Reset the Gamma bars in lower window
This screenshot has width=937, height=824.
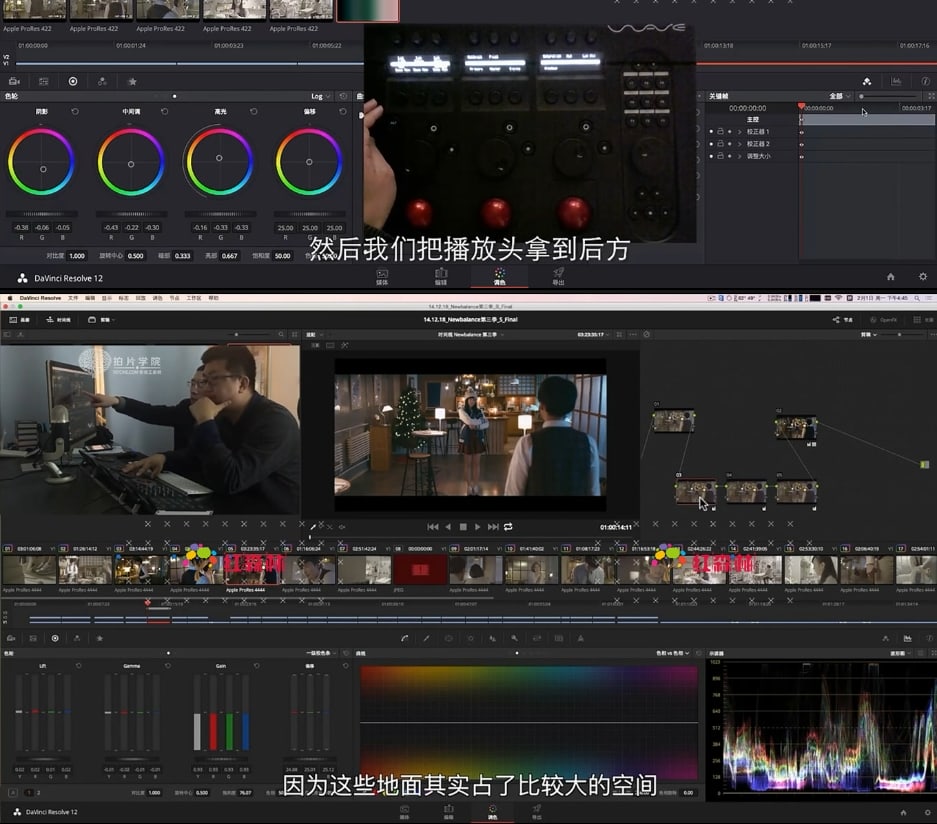point(167,666)
